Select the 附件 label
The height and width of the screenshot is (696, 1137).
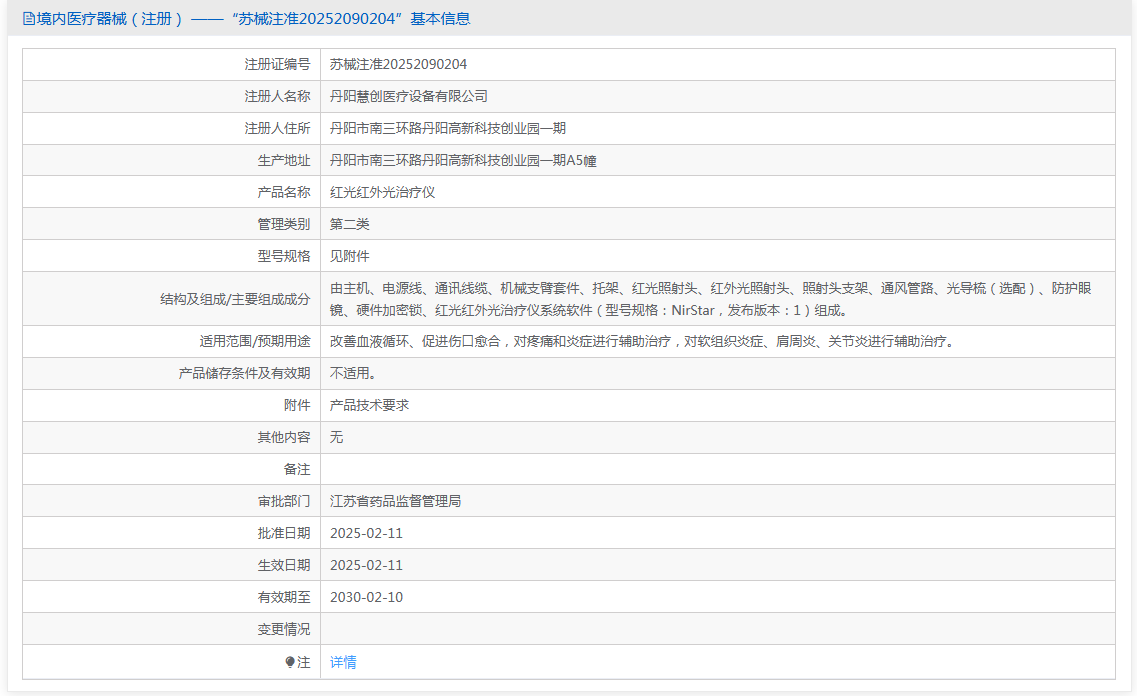tap(297, 405)
